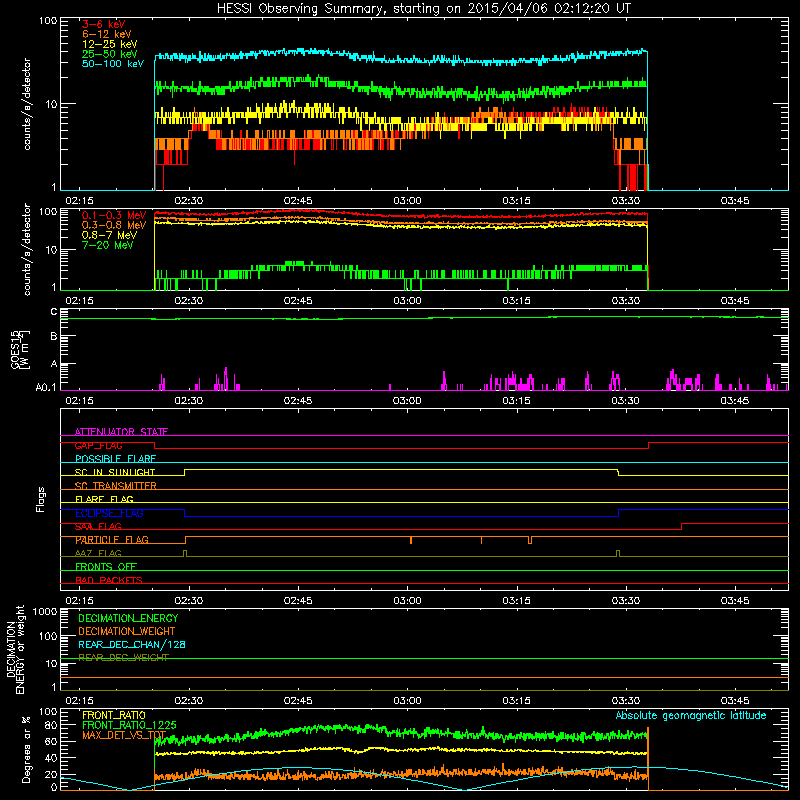800x800 pixels.
Task: Click the 02:15 tick under the MeV panel
Action: (80, 301)
